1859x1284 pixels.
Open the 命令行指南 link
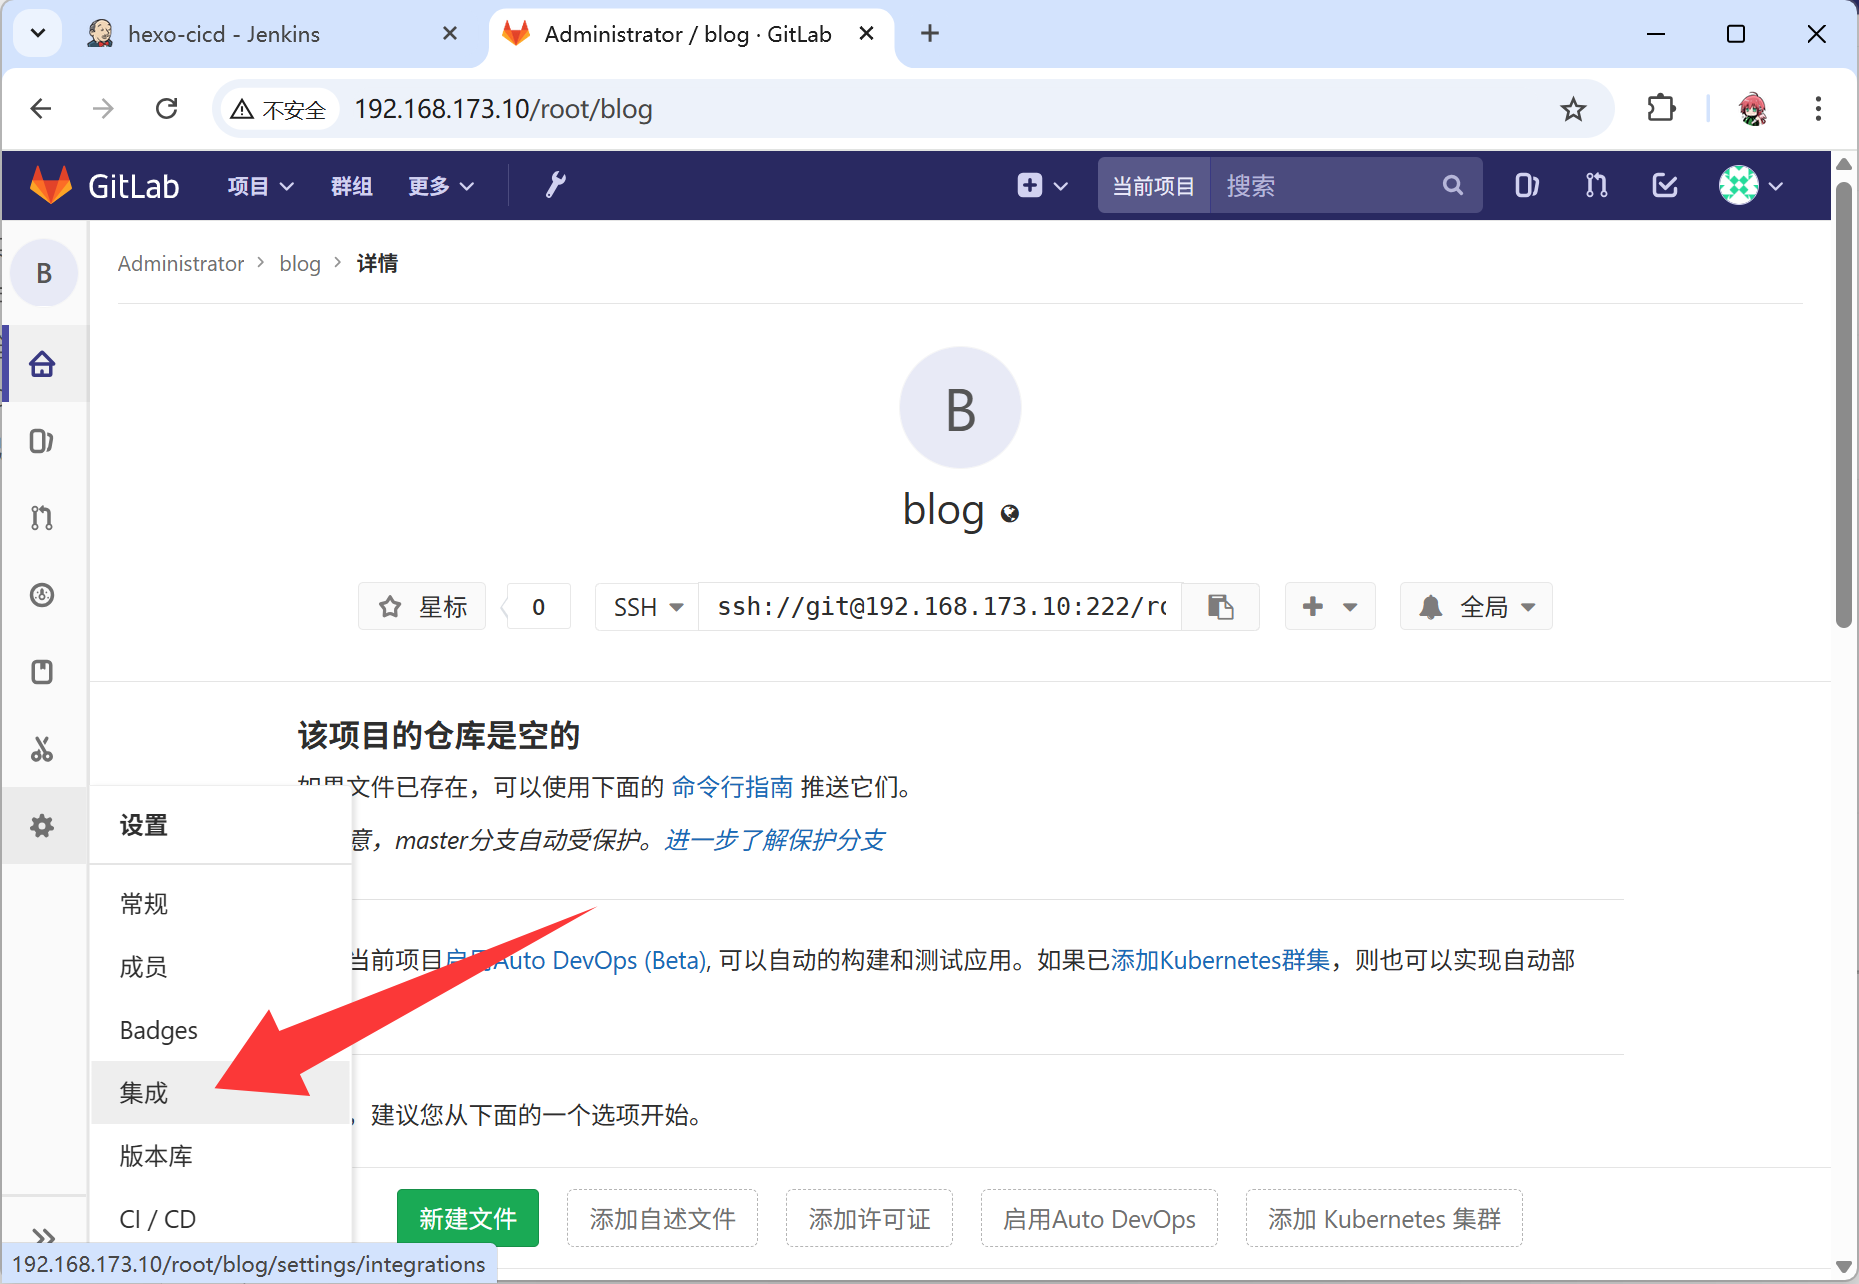coord(732,787)
